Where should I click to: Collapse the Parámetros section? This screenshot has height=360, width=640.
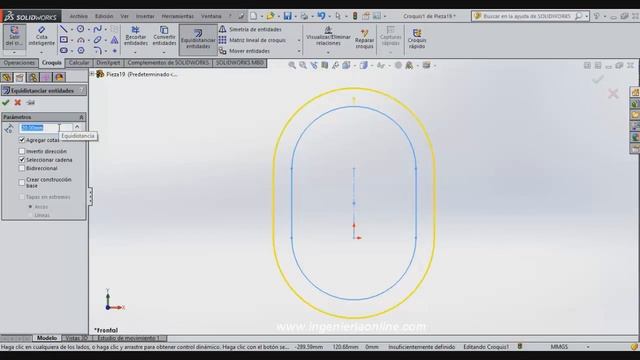[x=81, y=117]
